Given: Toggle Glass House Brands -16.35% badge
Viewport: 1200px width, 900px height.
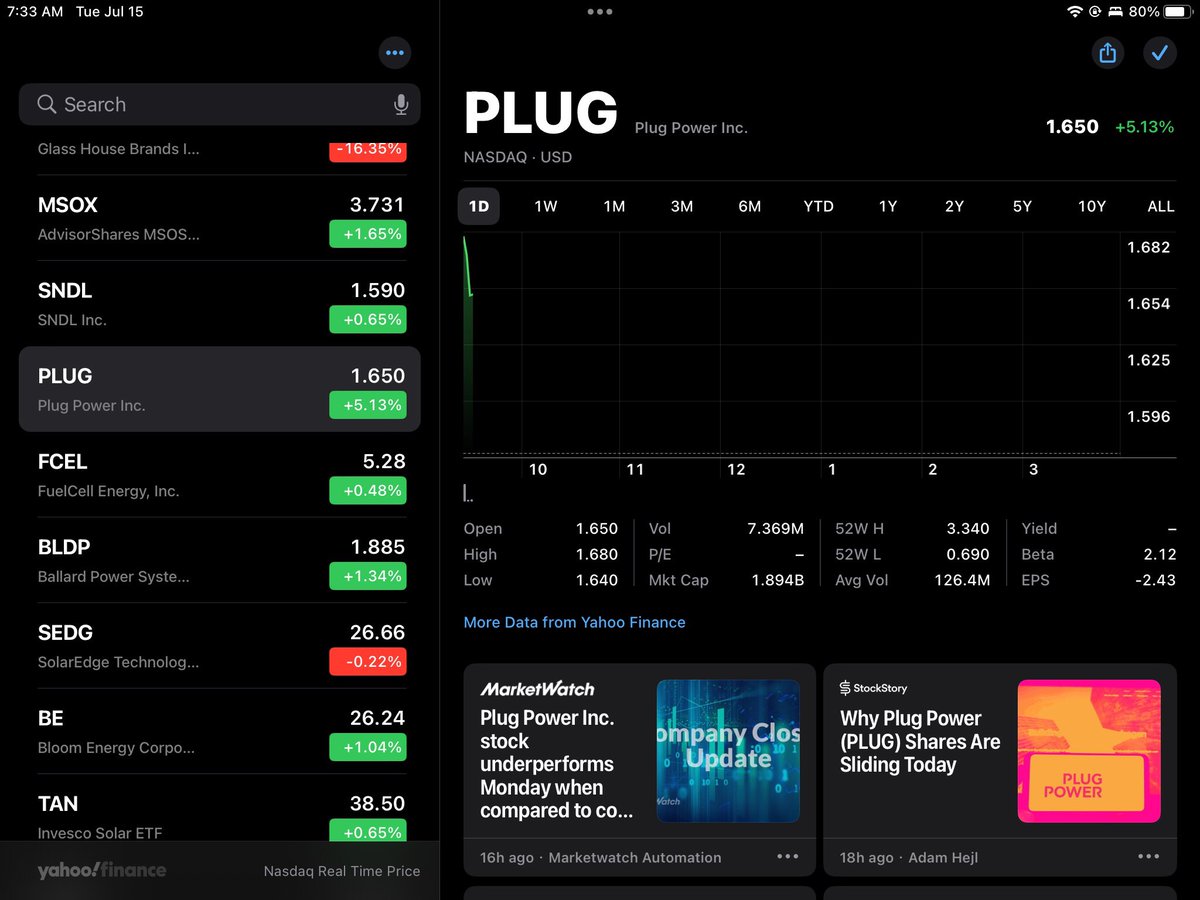Looking at the screenshot, I should pyautogui.click(x=368, y=150).
